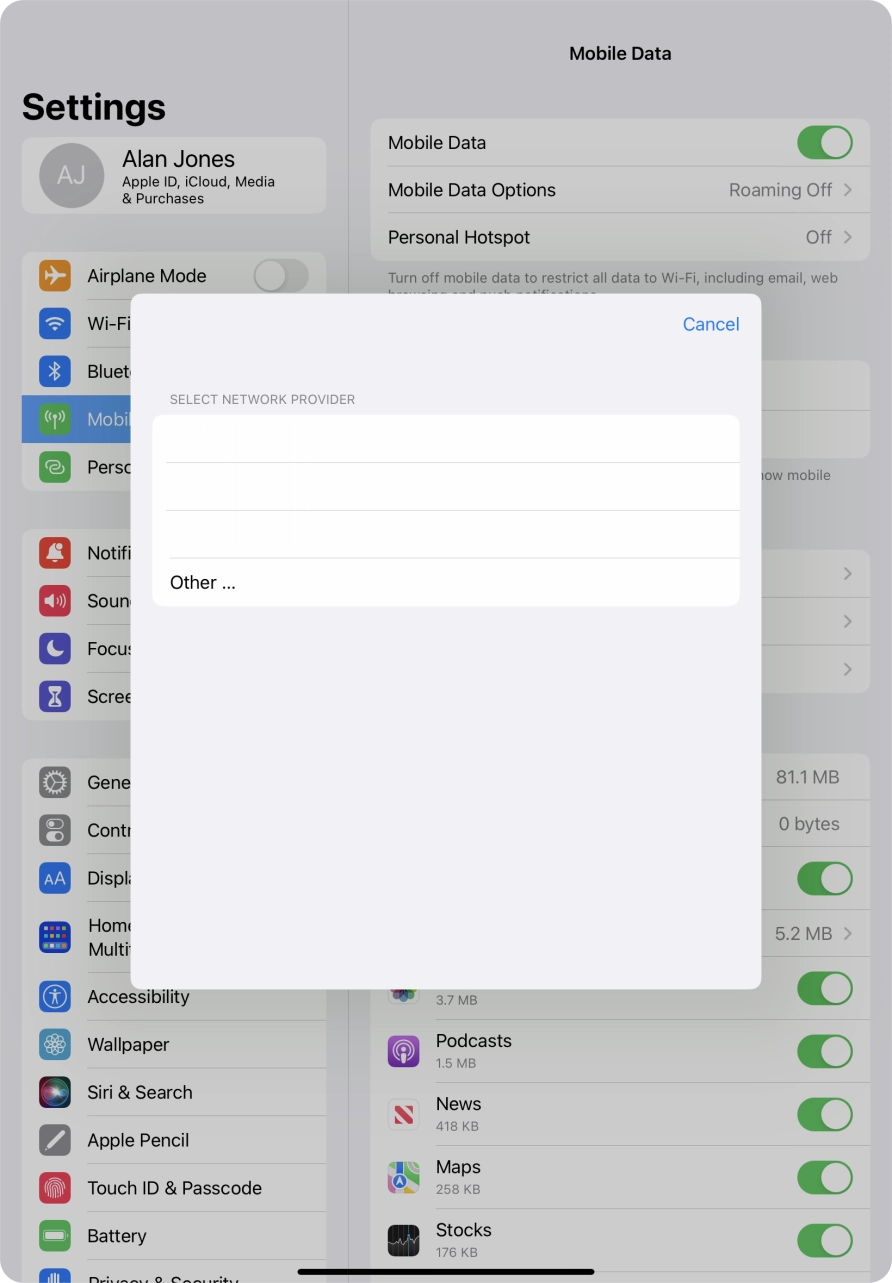This screenshot has height=1283, width=892.
Task: Turn off mobile data for Podcasts
Action: [824, 1051]
